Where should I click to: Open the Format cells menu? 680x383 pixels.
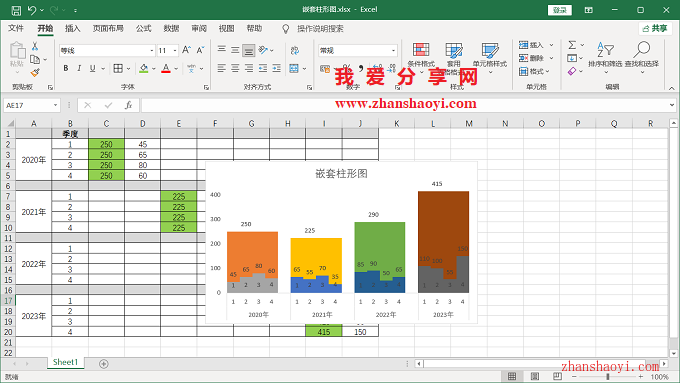click(534, 71)
